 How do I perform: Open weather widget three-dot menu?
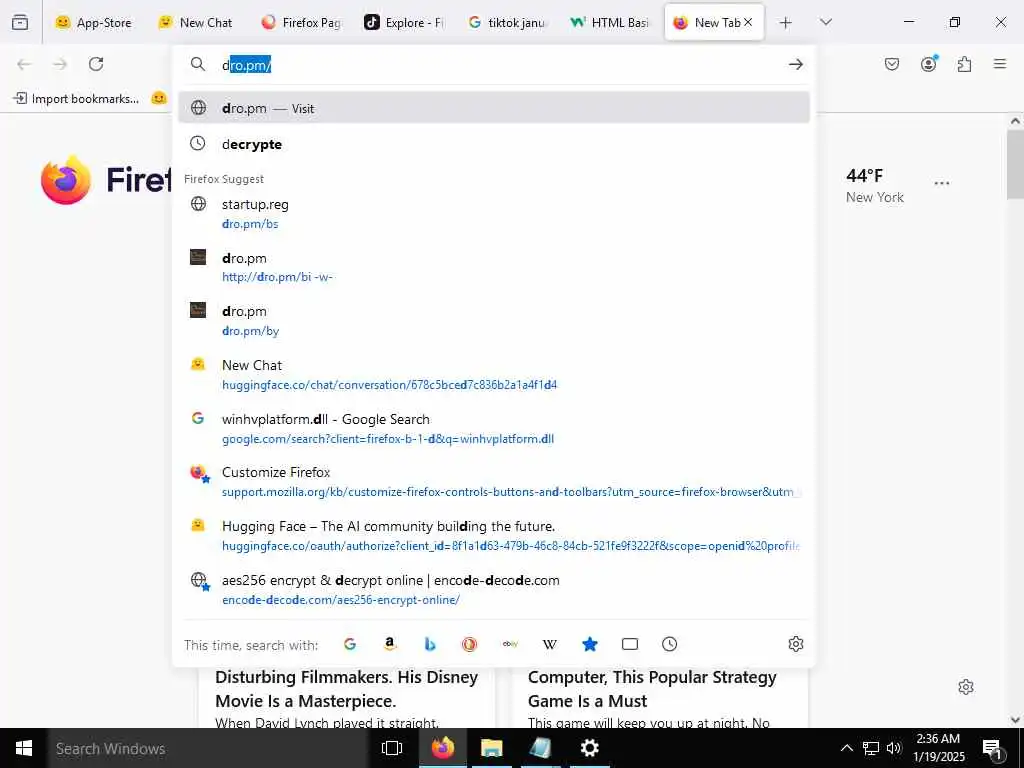(x=942, y=184)
